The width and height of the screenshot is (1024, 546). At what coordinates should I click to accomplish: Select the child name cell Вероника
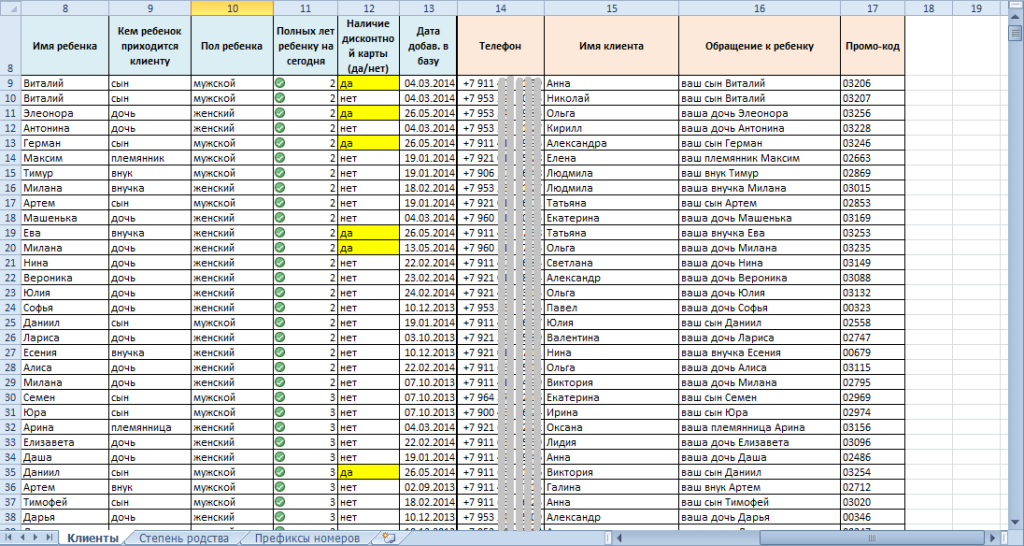coord(65,278)
